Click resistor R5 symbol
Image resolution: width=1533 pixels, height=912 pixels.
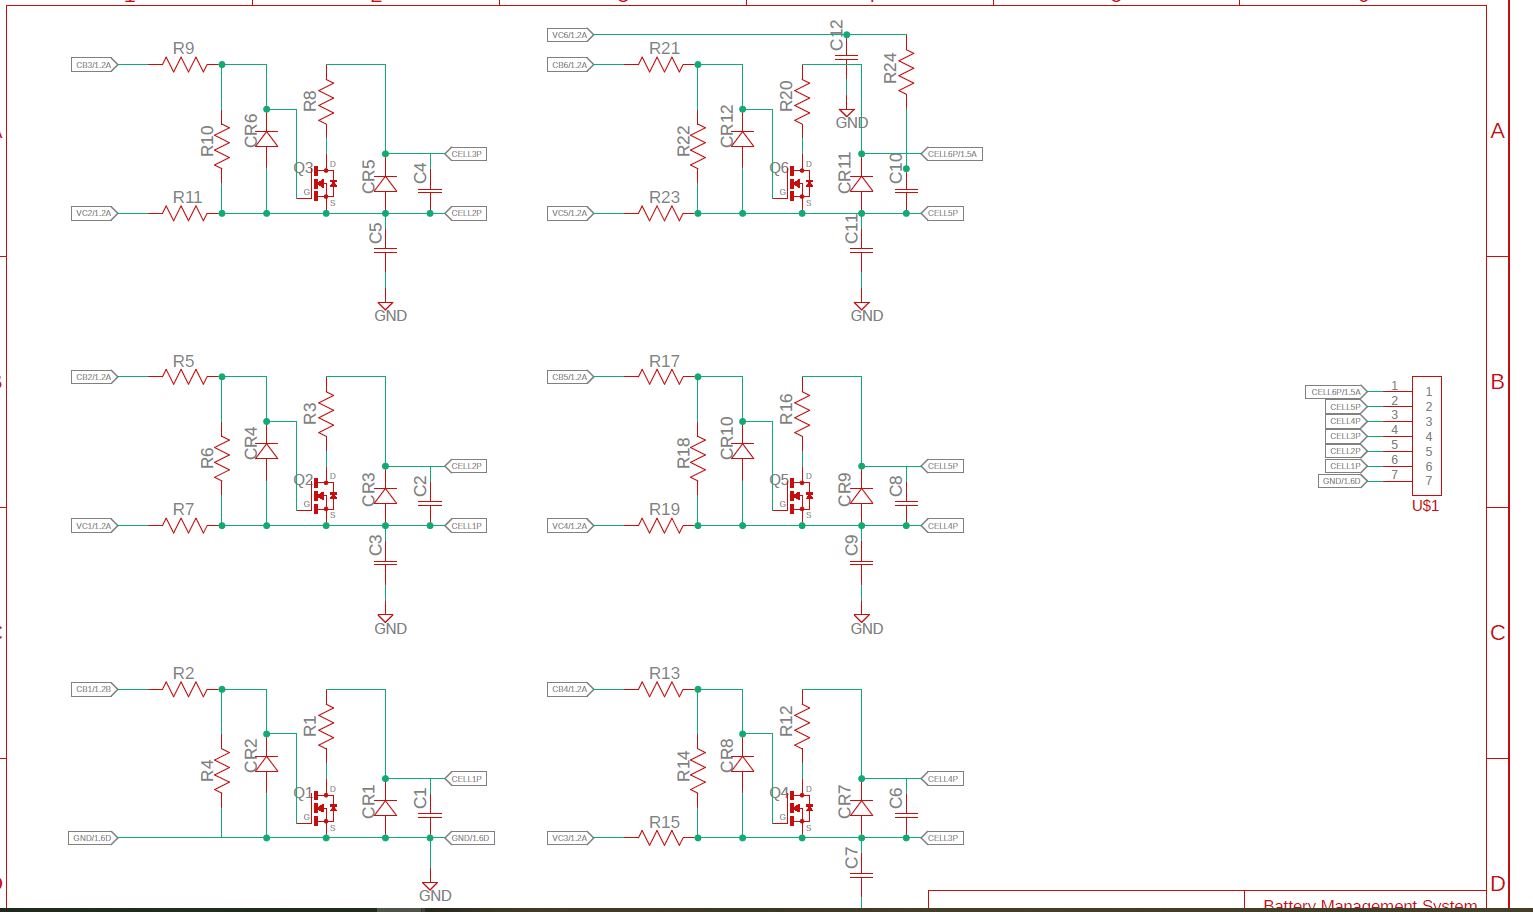pos(184,377)
